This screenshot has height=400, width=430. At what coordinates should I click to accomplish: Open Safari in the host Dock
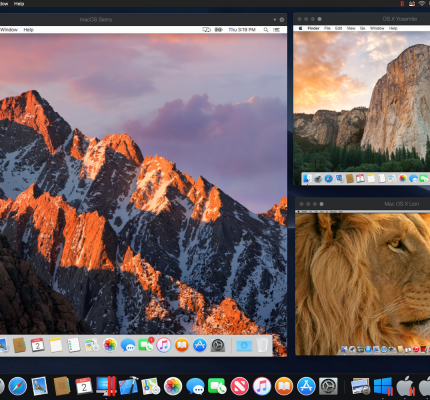[x=17, y=386]
